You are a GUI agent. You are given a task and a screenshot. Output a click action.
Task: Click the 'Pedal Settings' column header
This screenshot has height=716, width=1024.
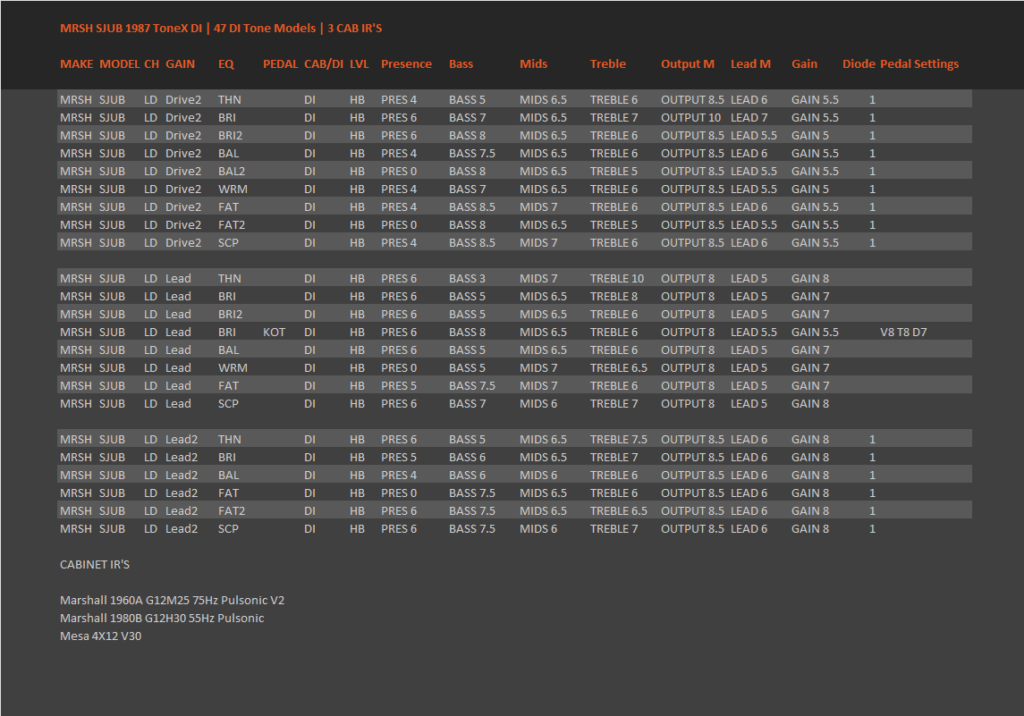920,64
